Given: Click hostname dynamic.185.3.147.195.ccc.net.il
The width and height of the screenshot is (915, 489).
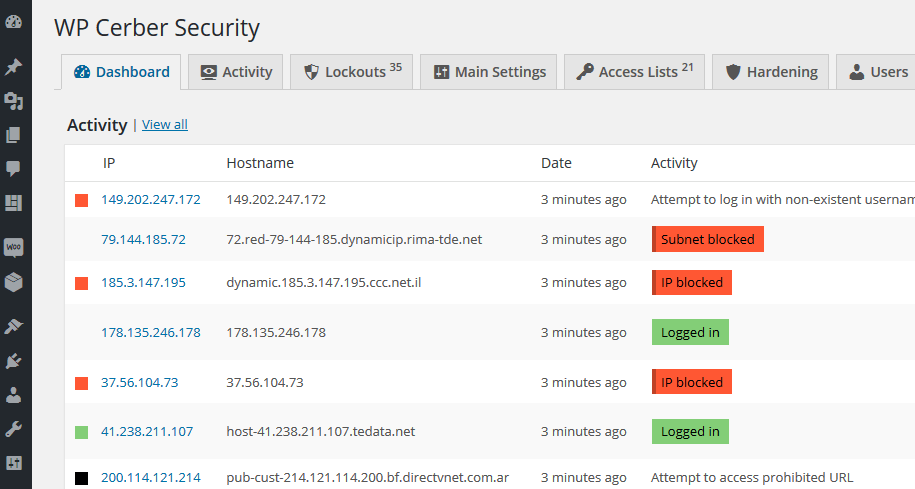Looking at the screenshot, I should [324, 282].
